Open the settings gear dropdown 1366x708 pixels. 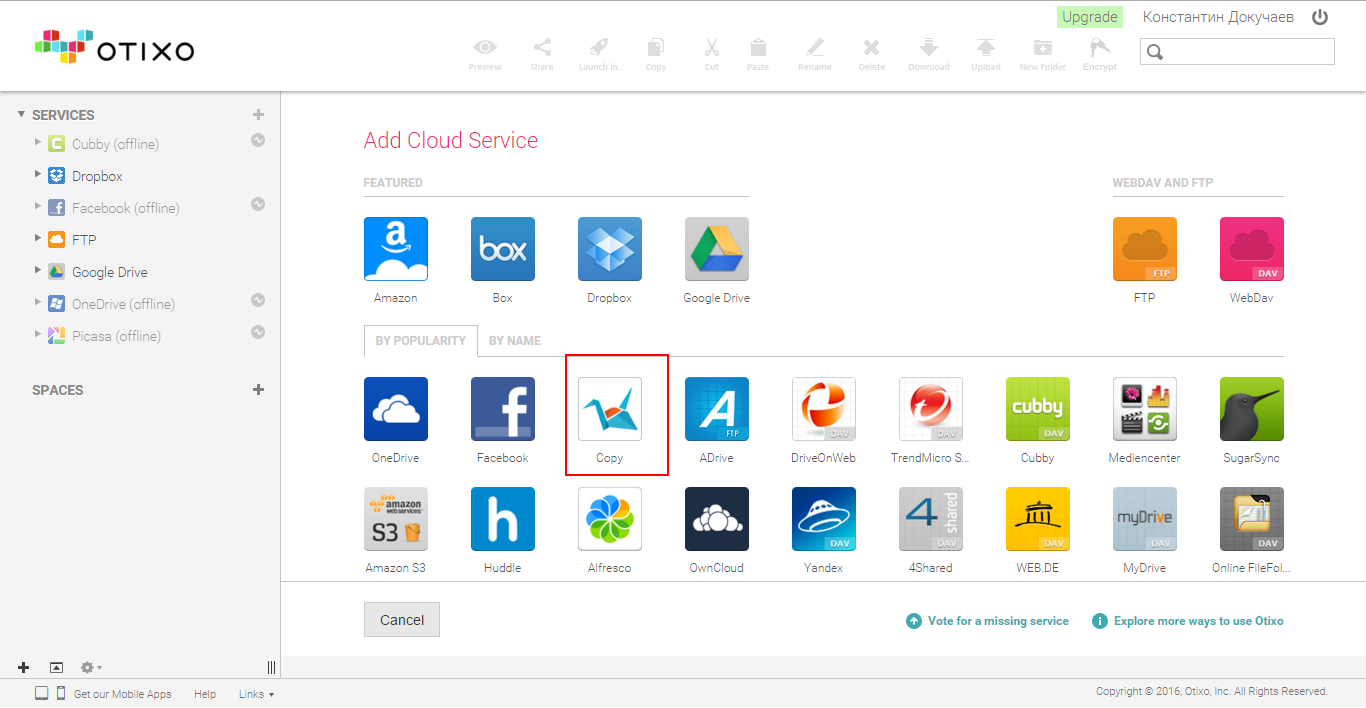click(91, 667)
